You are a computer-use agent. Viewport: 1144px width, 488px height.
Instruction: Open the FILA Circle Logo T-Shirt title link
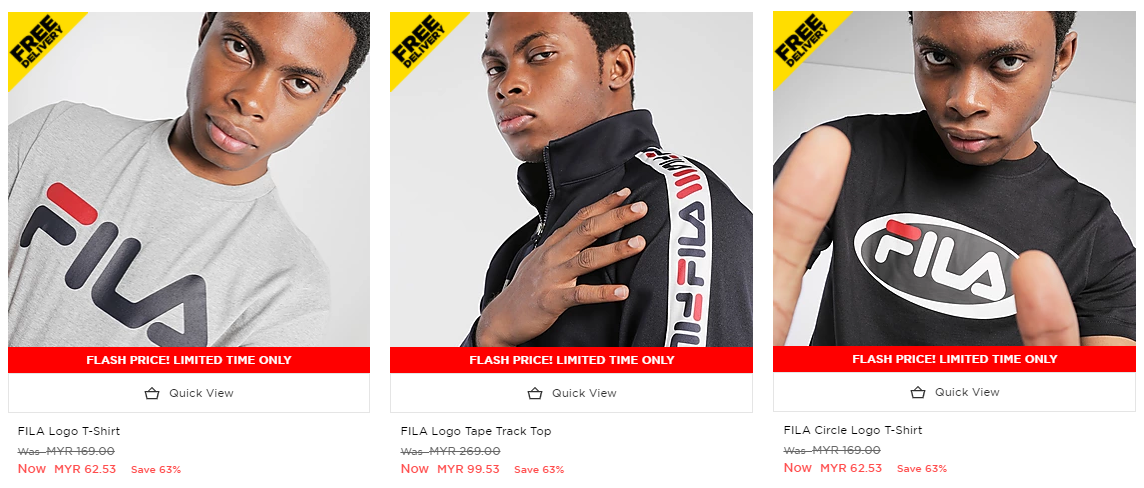pyautogui.click(x=853, y=430)
